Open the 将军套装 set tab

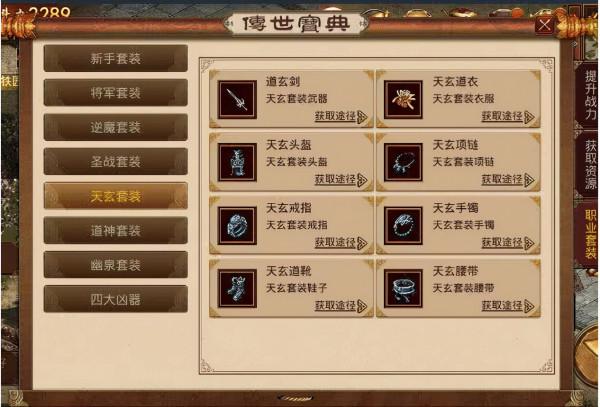click(116, 93)
